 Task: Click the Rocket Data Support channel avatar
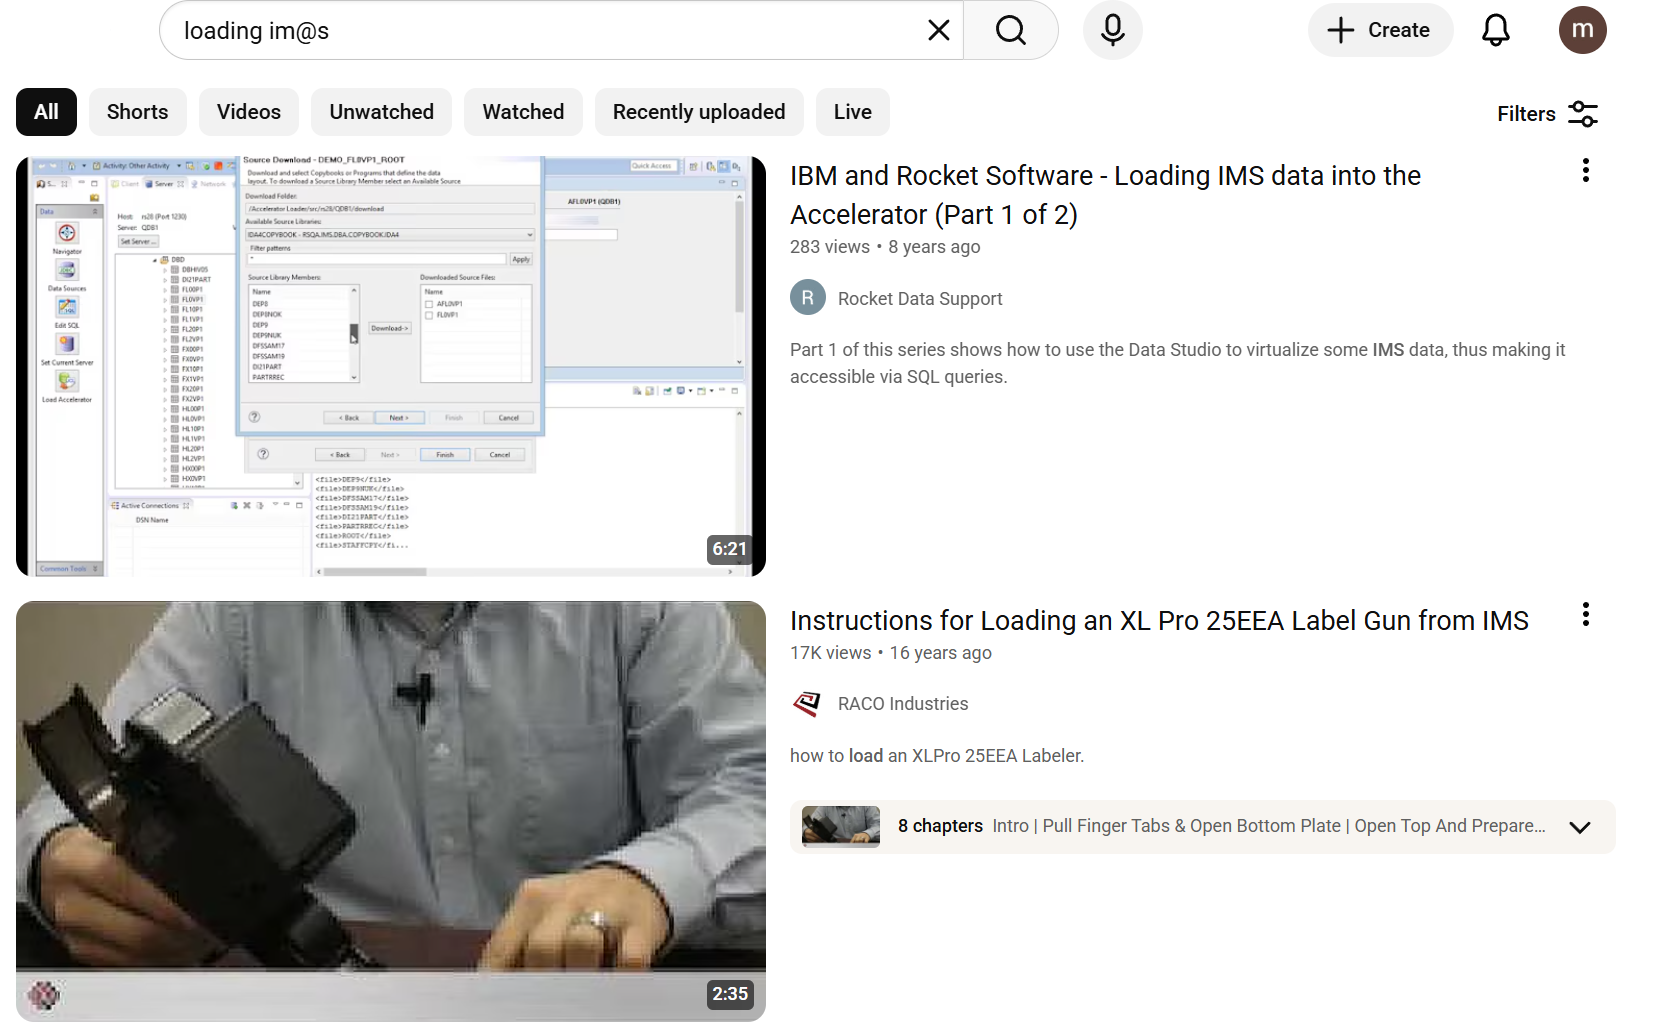[x=808, y=298]
